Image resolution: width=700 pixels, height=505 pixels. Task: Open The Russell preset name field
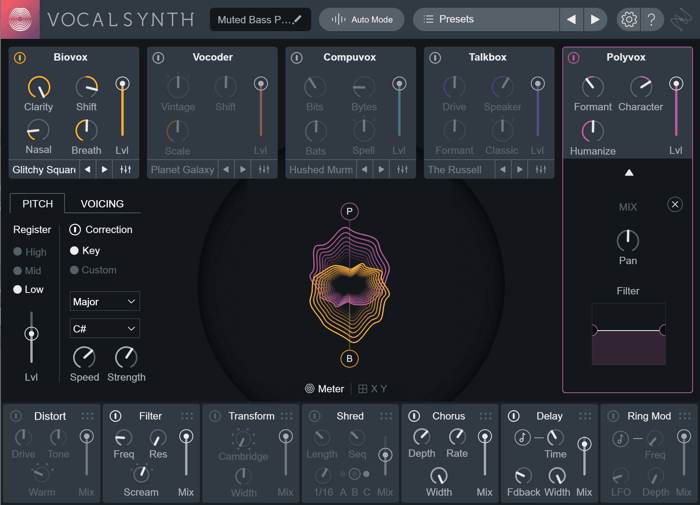(459, 170)
